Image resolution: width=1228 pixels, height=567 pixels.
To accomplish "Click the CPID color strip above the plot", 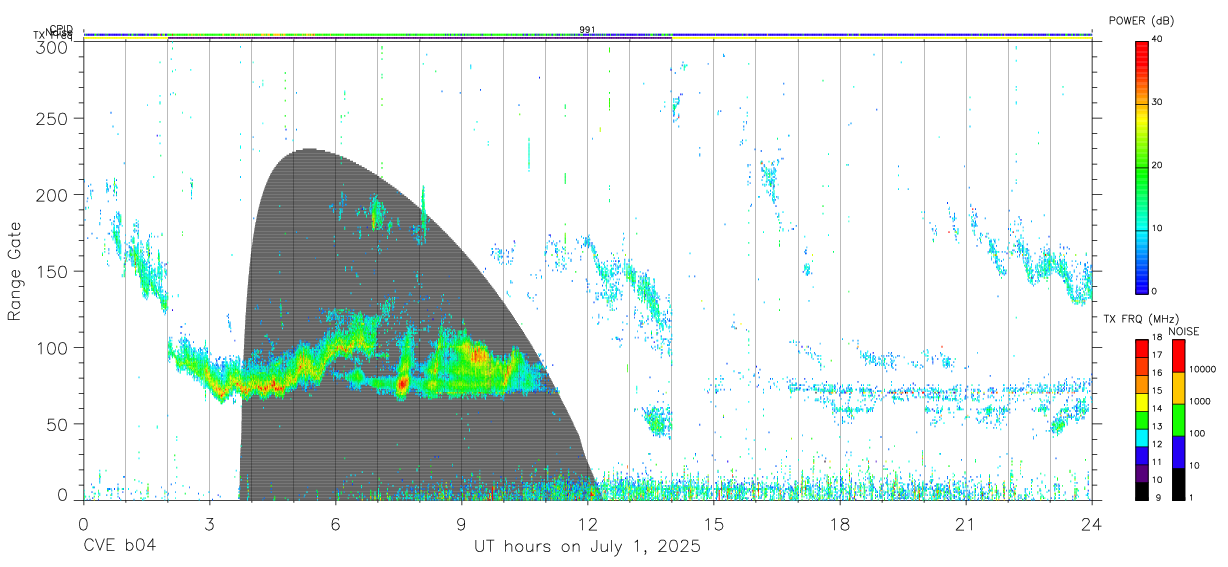I will [x=587, y=35].
